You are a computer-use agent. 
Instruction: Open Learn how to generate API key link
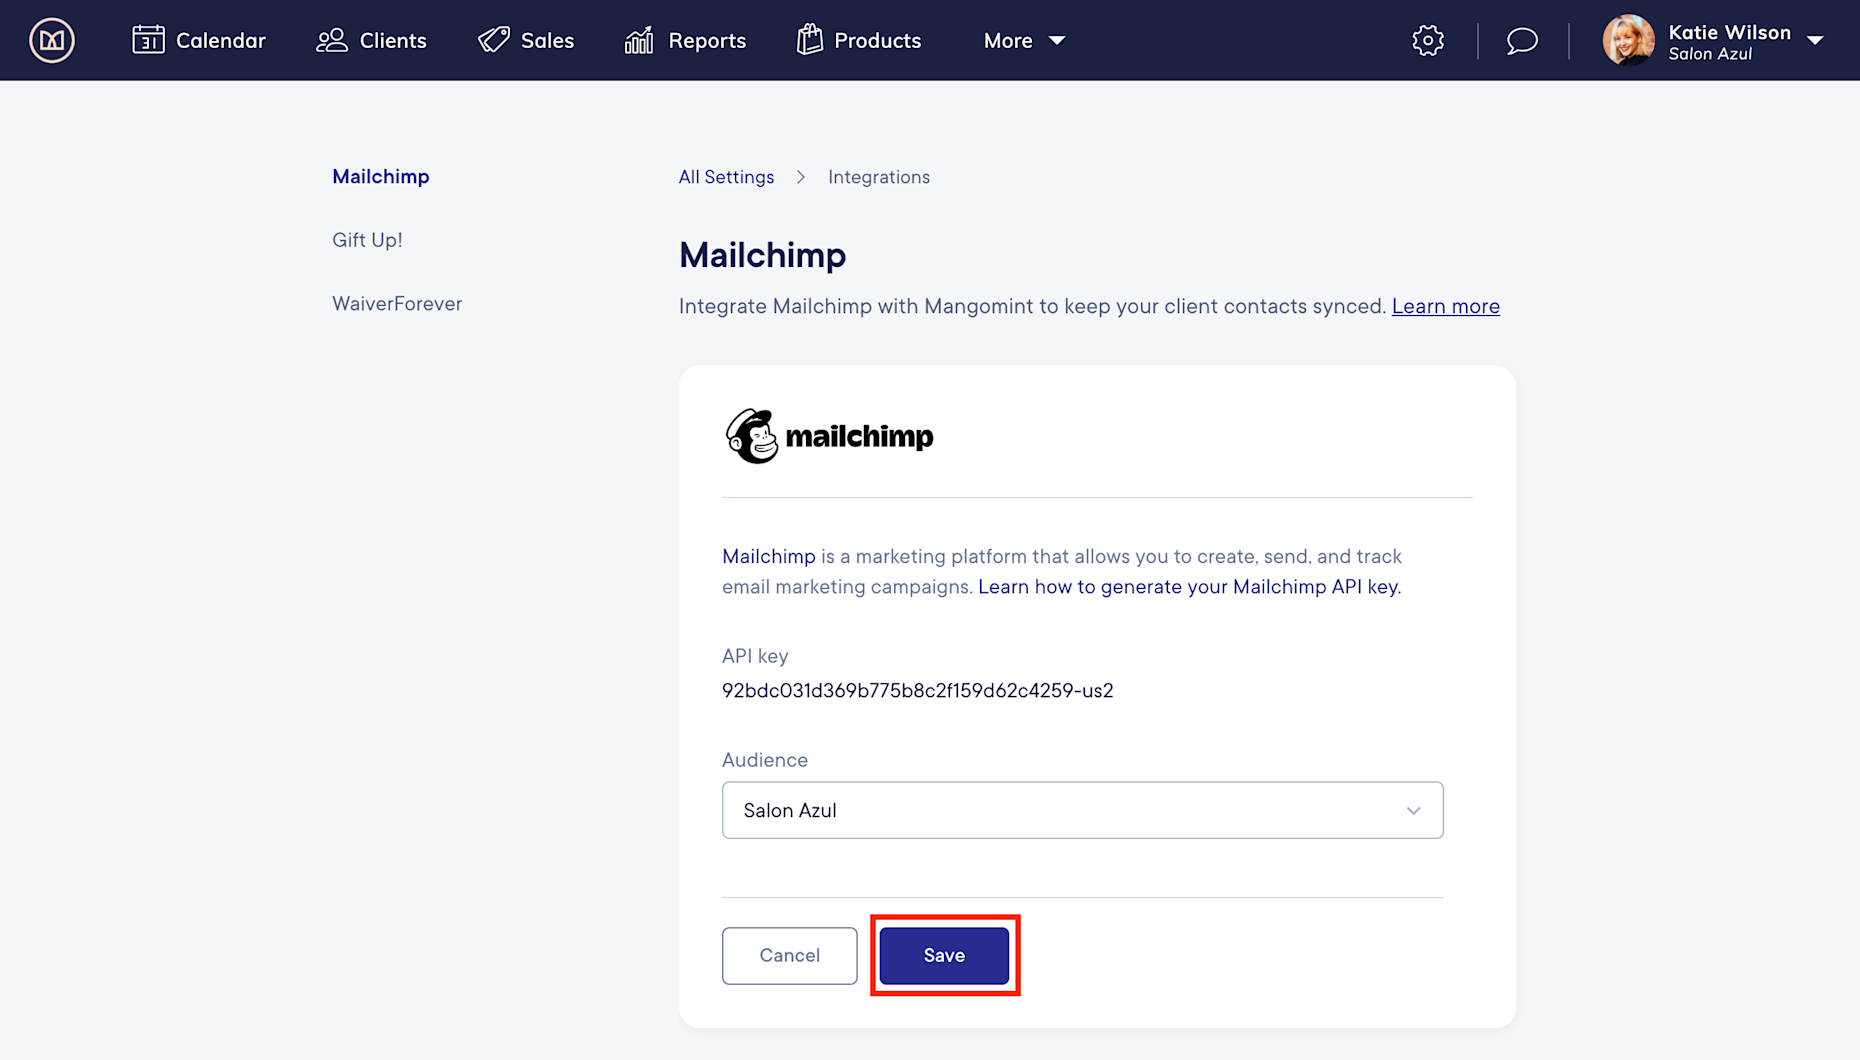click(1190, 587)
